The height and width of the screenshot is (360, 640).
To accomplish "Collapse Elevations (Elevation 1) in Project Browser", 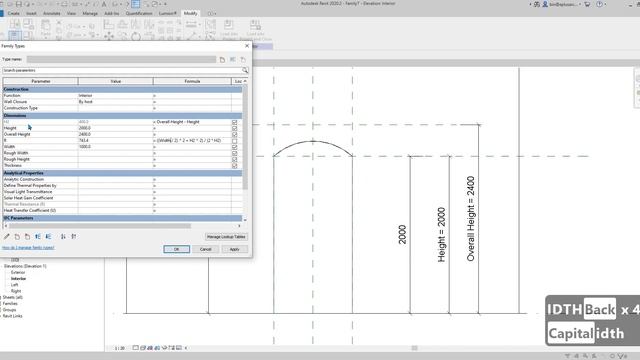I will tap(2, 266).
